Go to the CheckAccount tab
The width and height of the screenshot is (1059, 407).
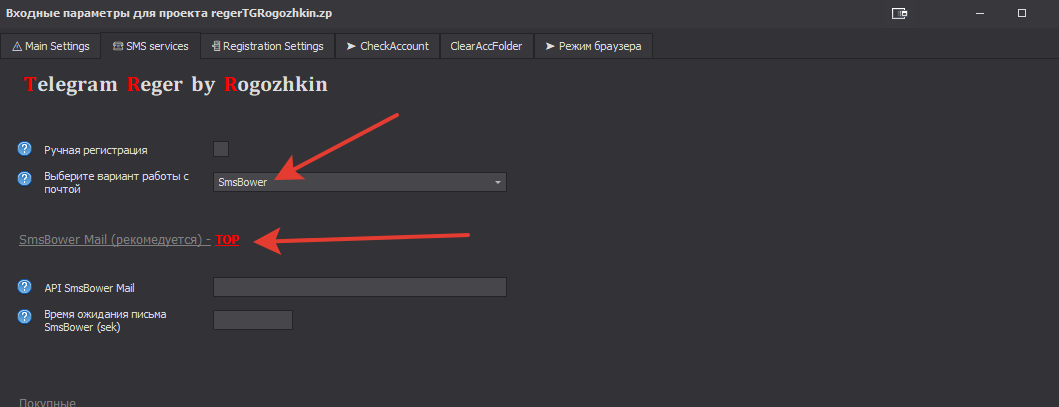coord(387,47)
